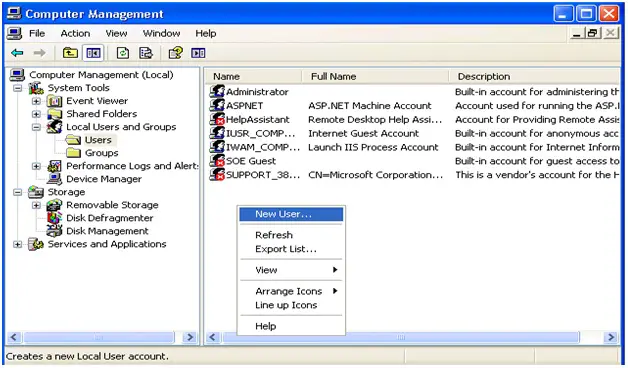
Task: Choose New User... from context menu
Action: point(291,214)
